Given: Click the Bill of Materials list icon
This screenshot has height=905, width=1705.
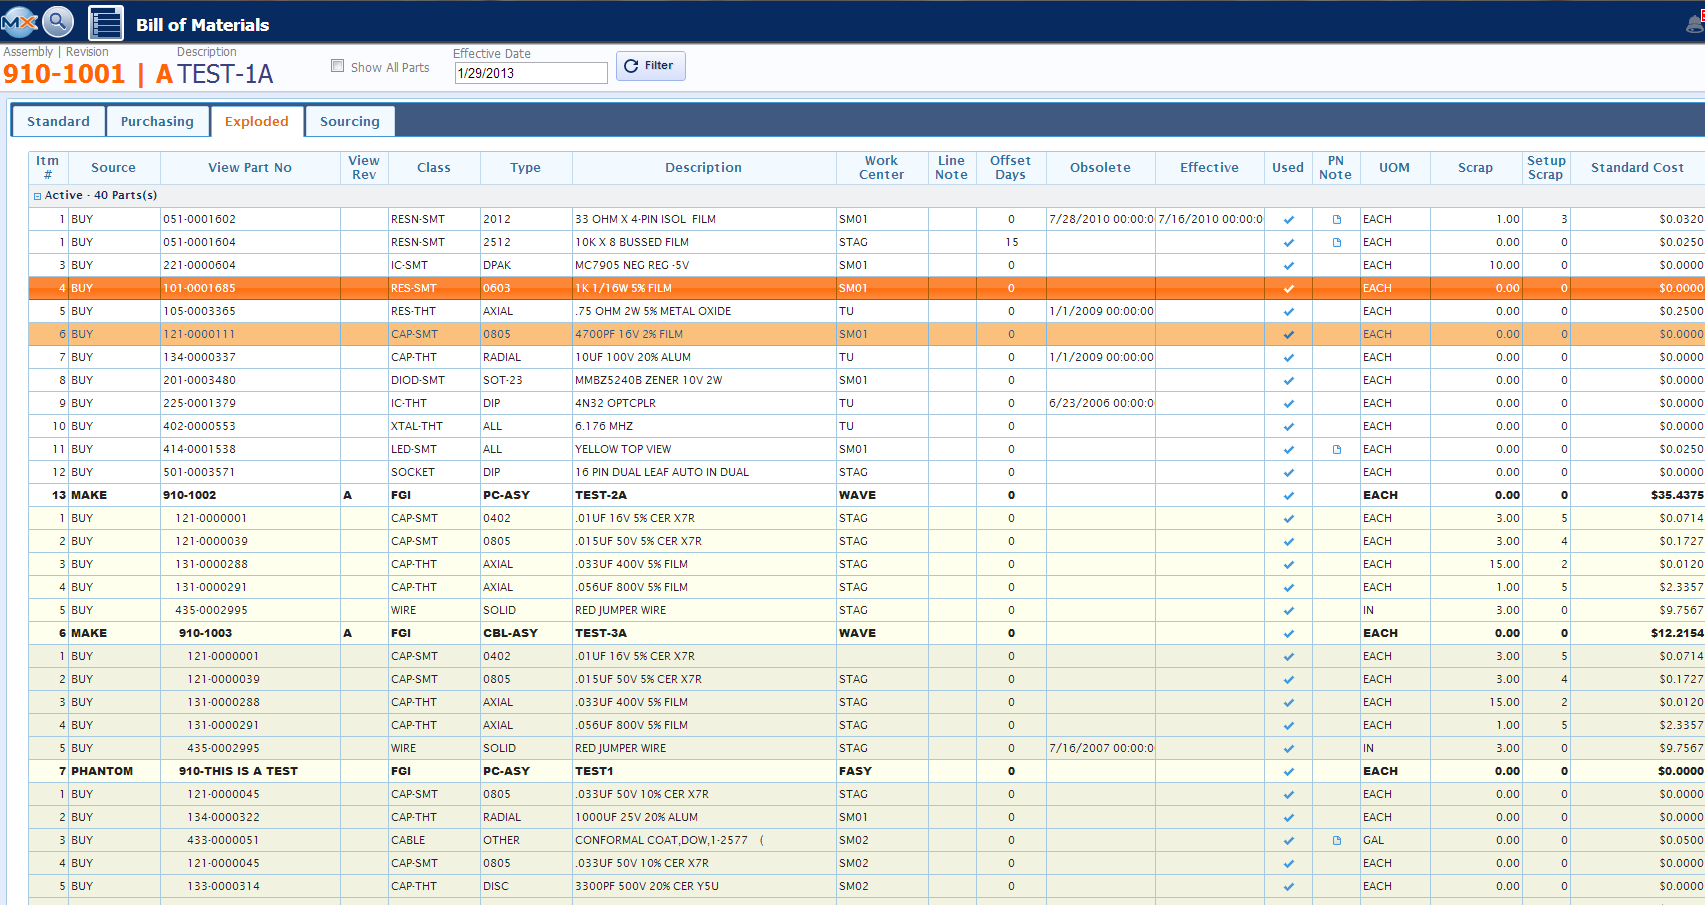Looking at the screenshot, I should (106, 23).
